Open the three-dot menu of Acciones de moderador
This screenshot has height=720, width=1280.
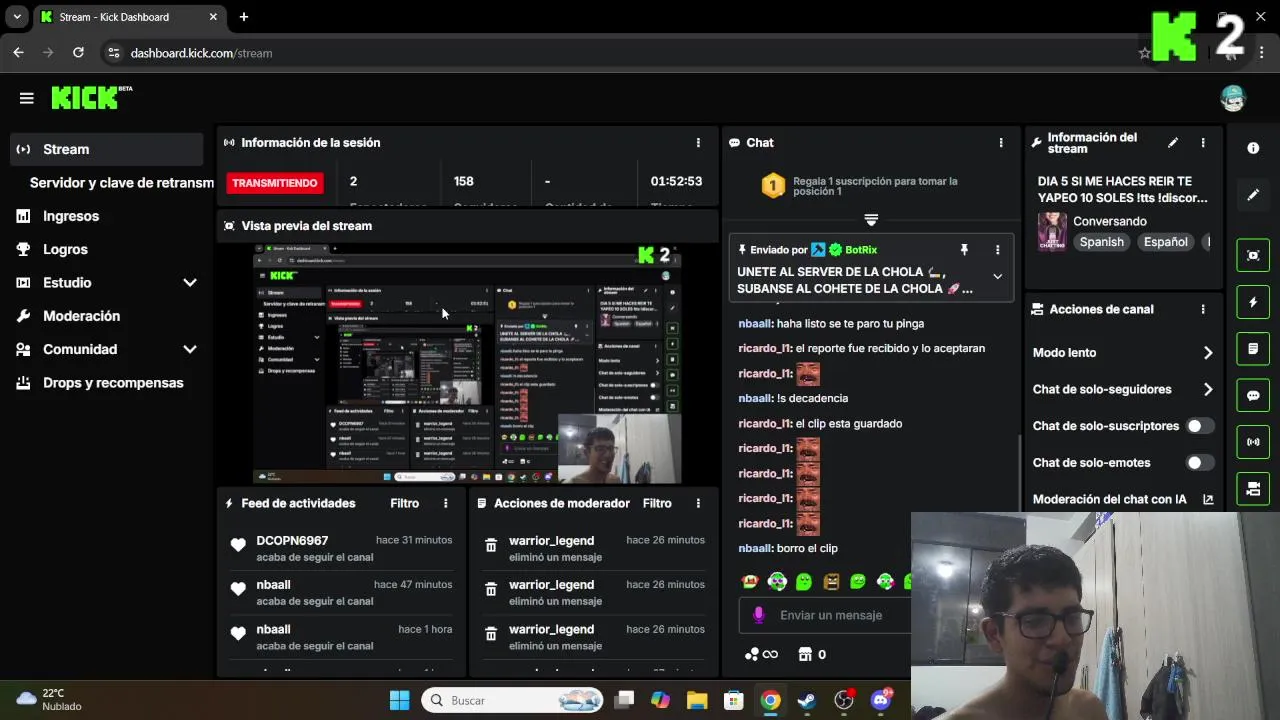click(x=698, y=504)
